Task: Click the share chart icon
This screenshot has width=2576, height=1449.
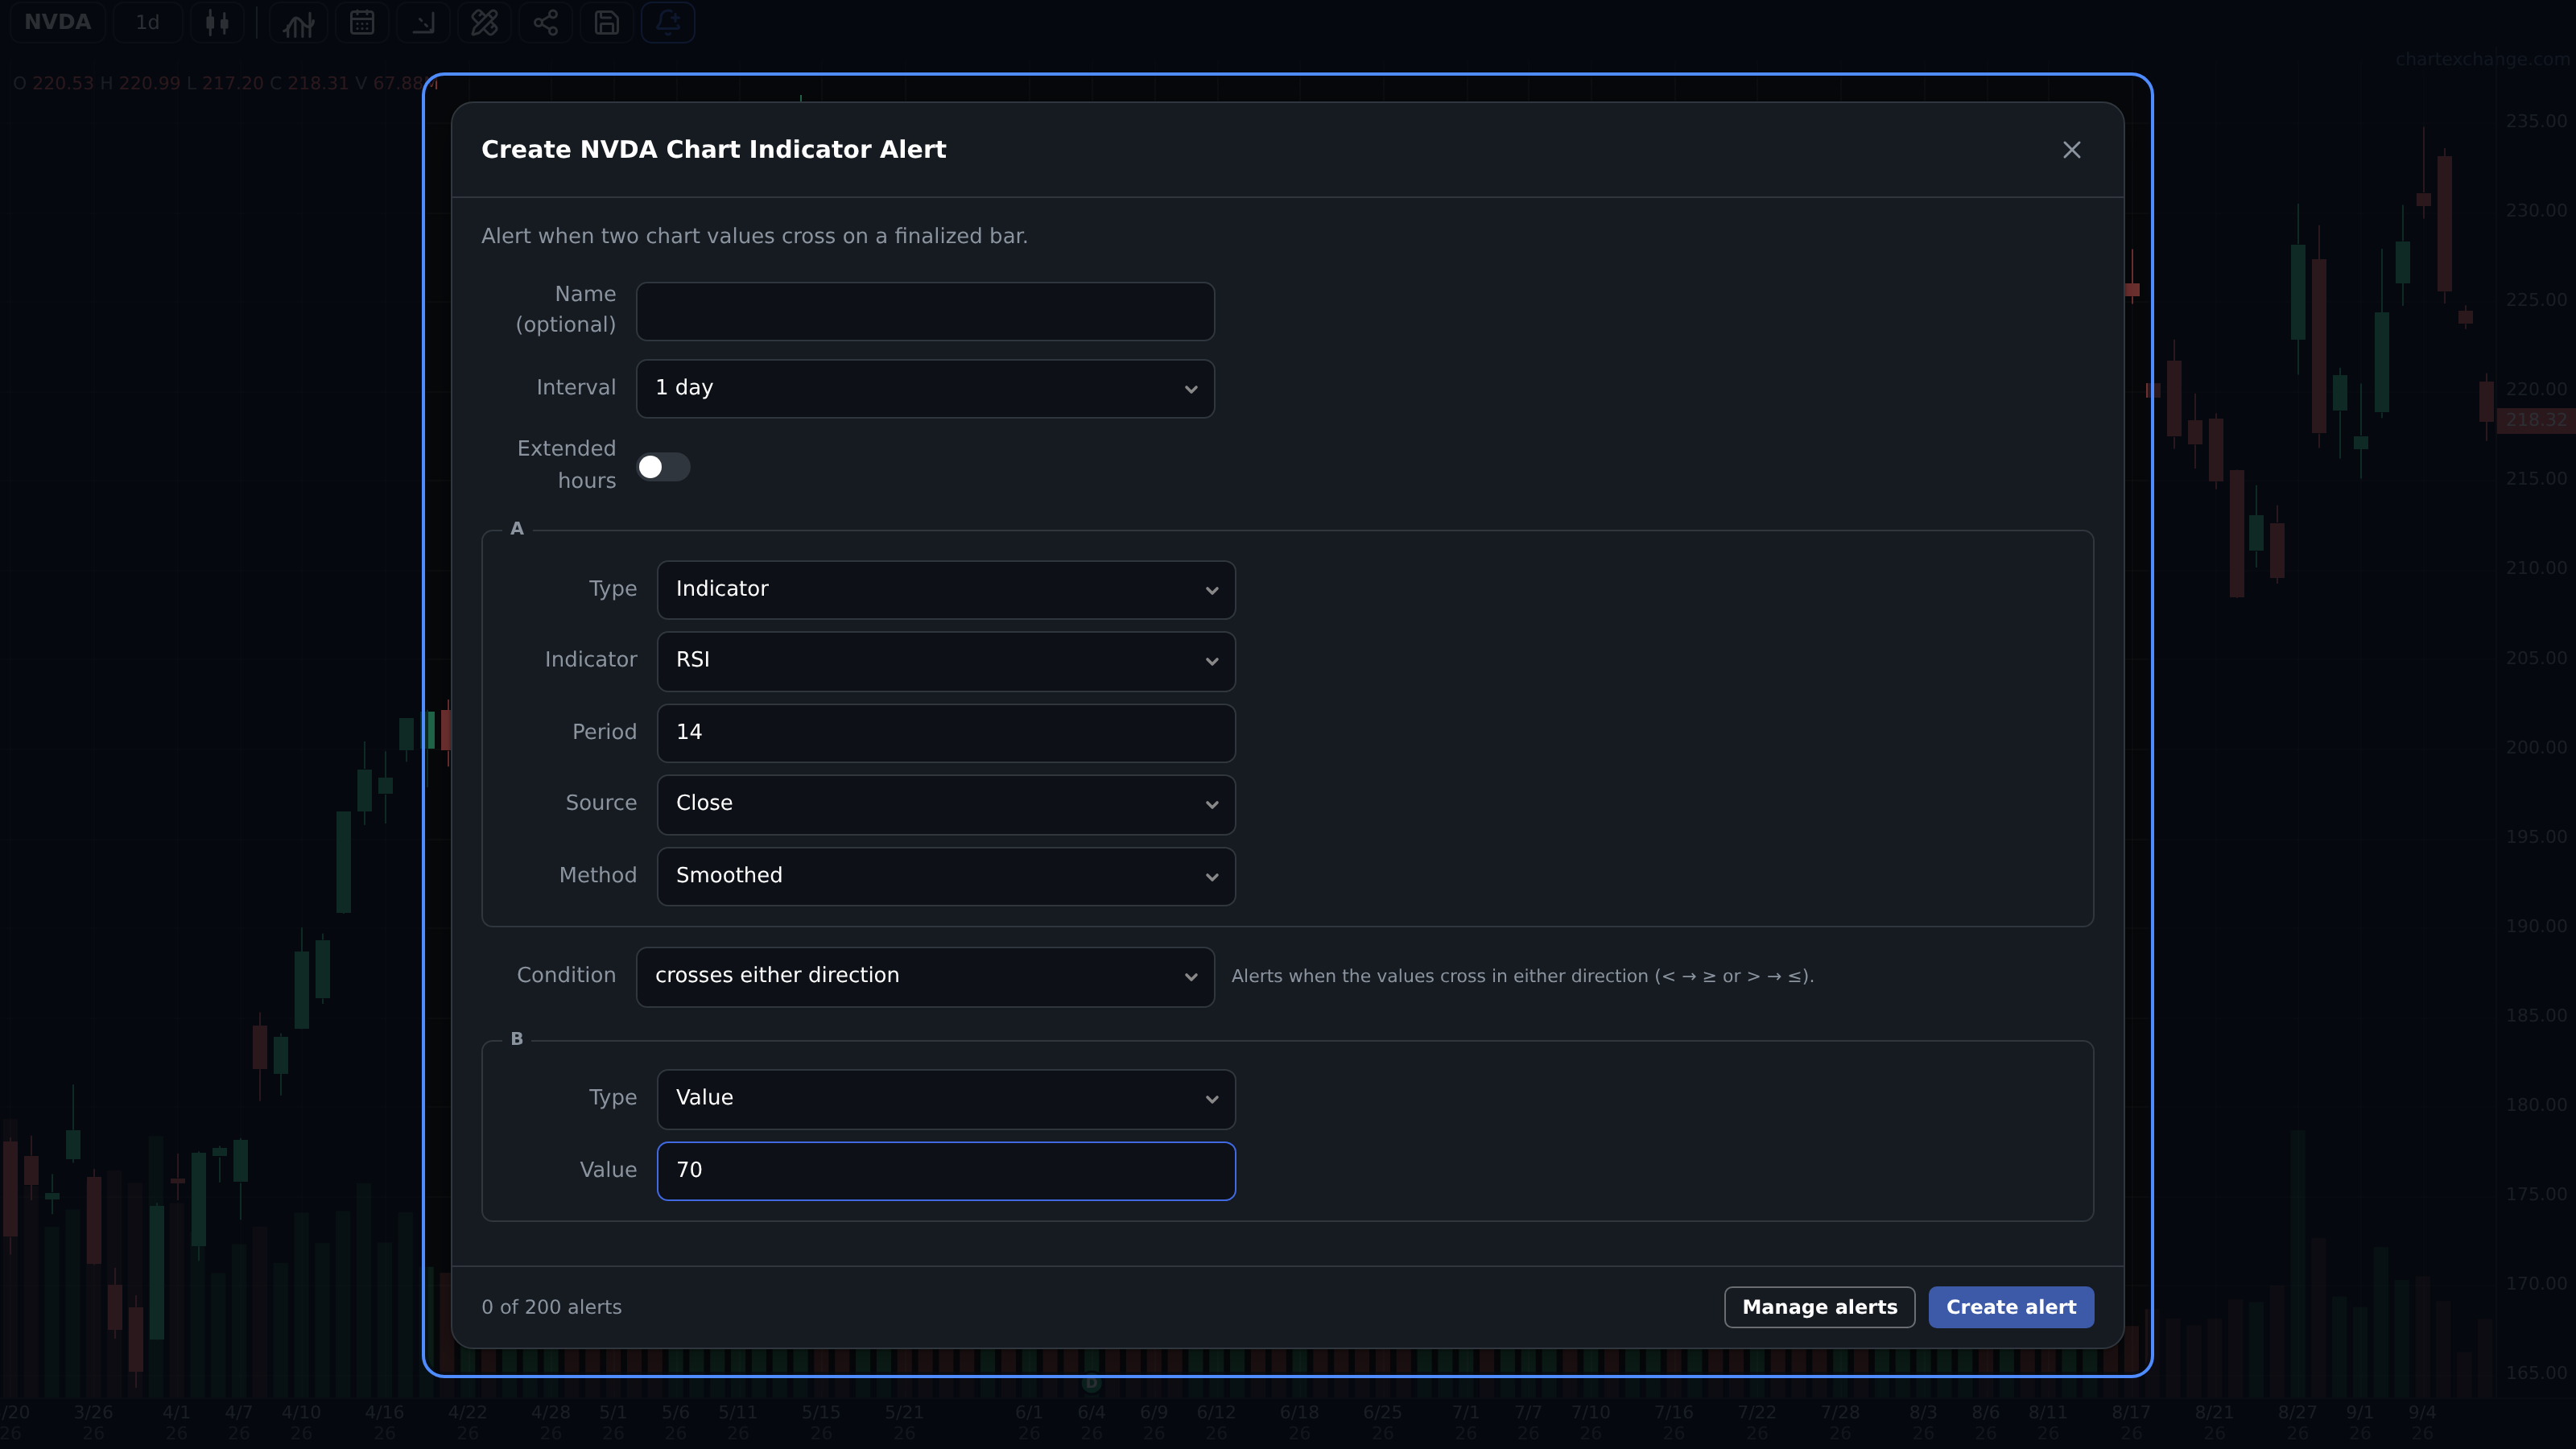Action: tap(545, 22)
